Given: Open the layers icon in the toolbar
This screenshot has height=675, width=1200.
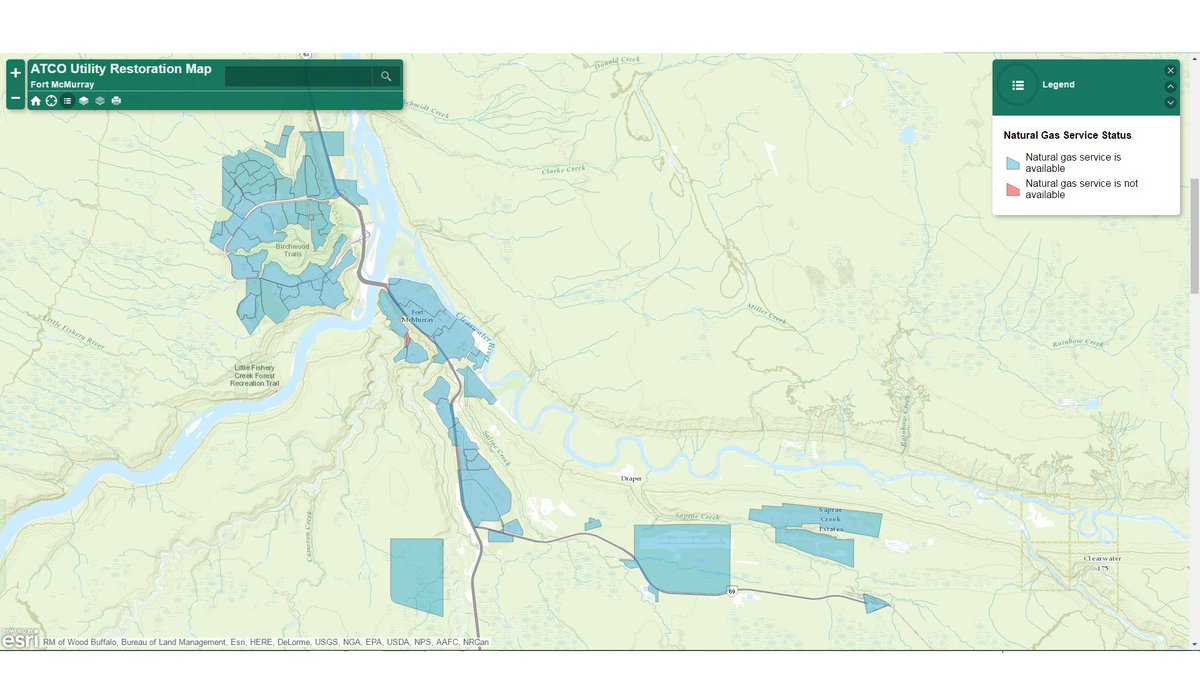Looking at the screenshot, I should pos(84,101).
